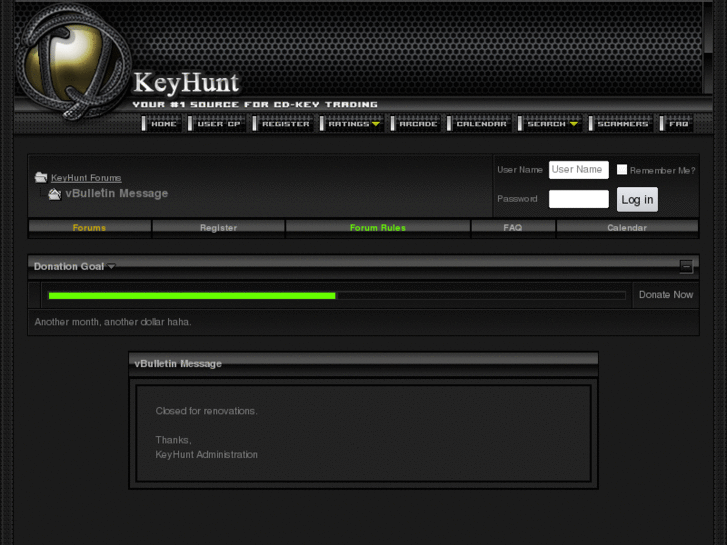Focus the Password input field

click(579, 199)
